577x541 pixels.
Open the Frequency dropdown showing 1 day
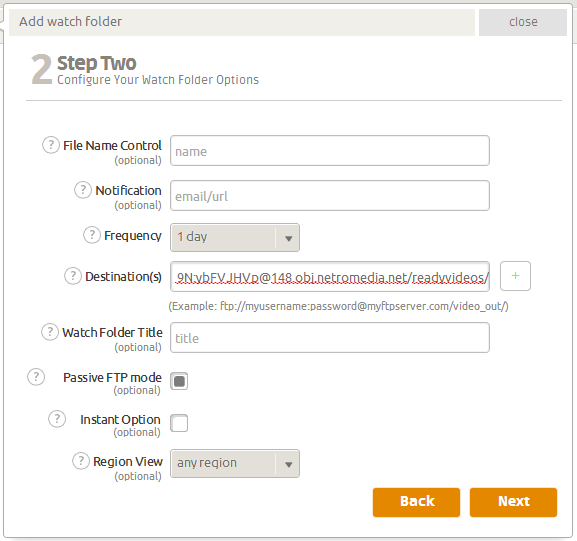click(235, 237)
